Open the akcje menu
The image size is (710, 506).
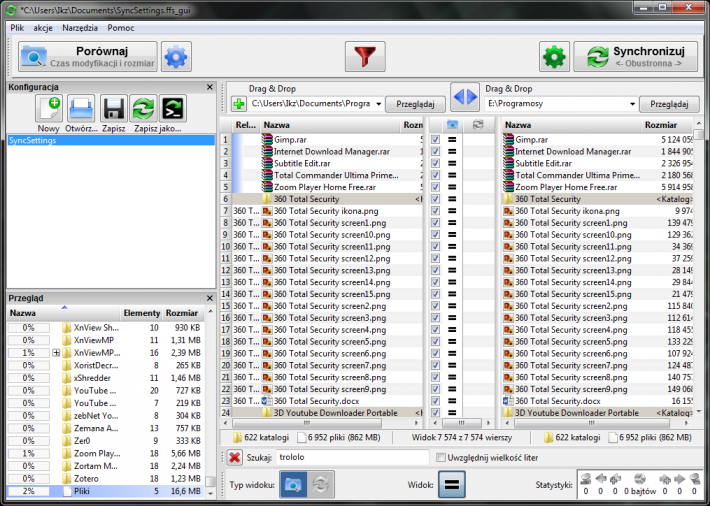point(43,28)
